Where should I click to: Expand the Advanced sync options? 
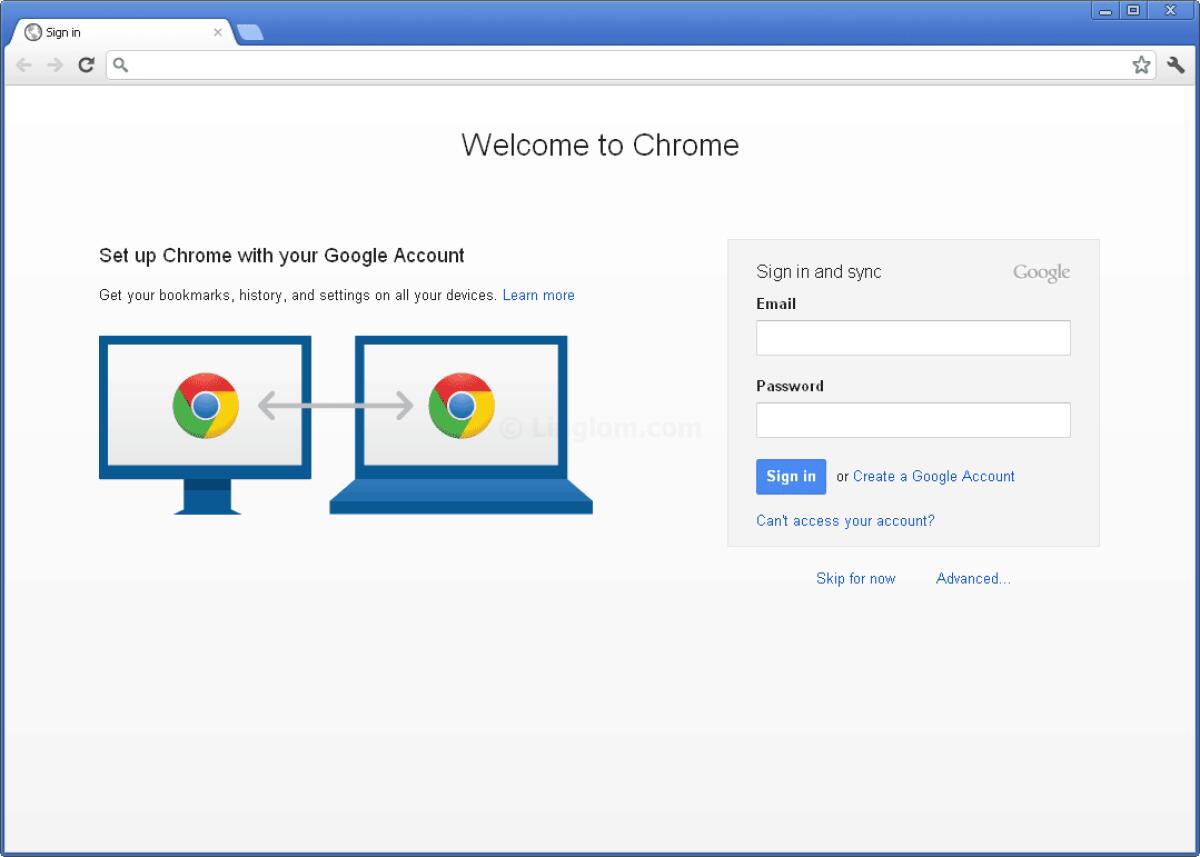pos(973,578)
